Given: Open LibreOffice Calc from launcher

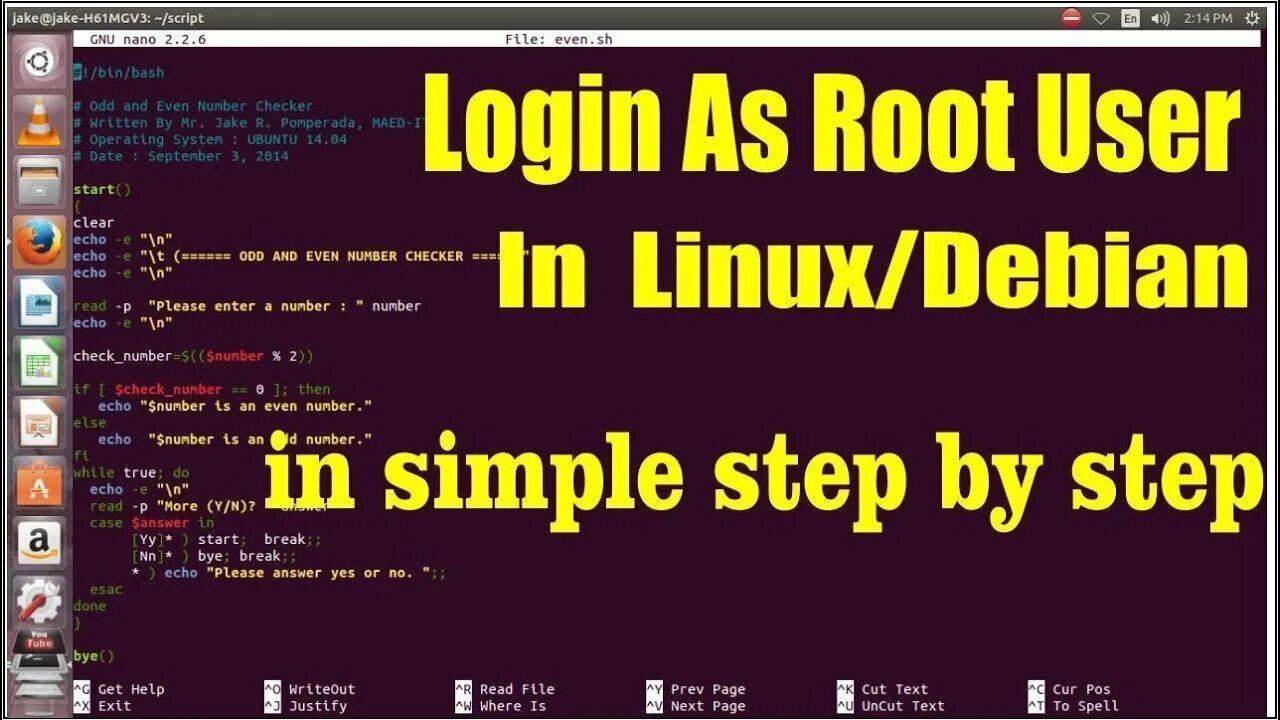Looking at the screenshot, I should click(39, 362).
